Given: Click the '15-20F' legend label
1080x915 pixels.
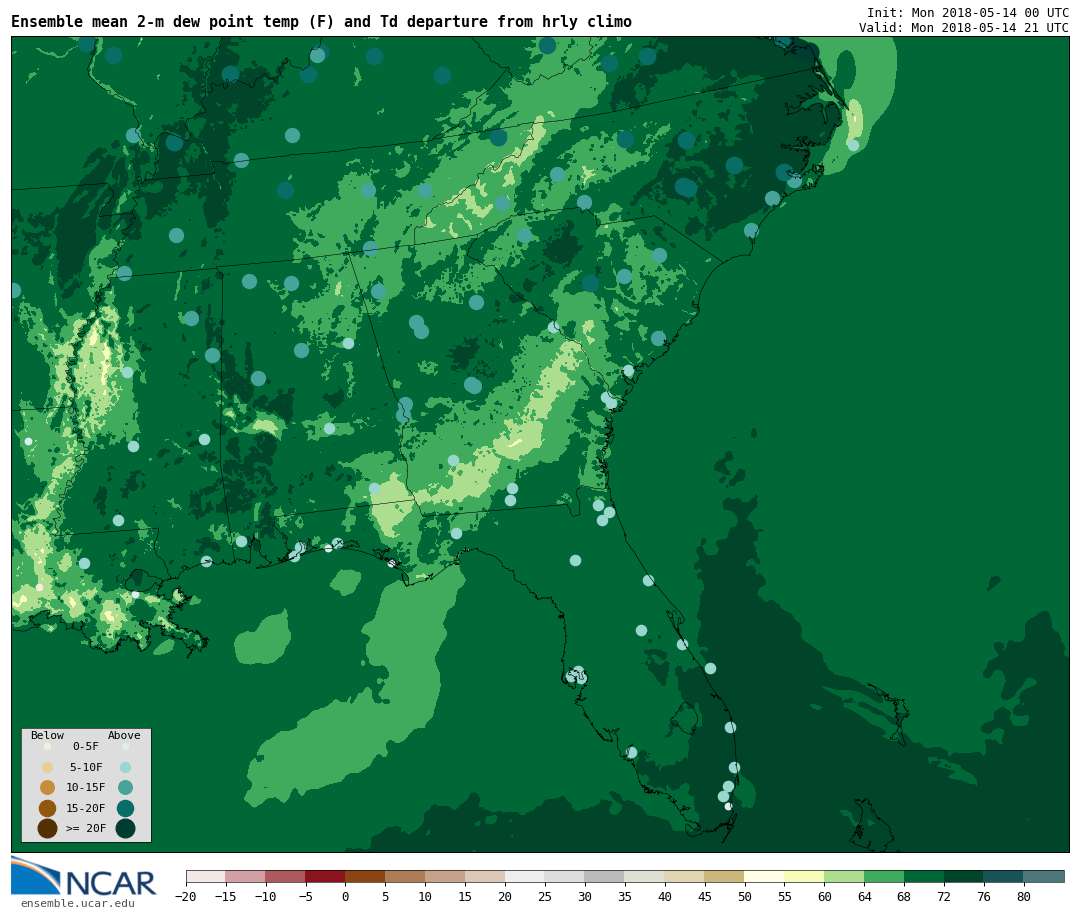Looking at the screenshot, I should [86, 808].
